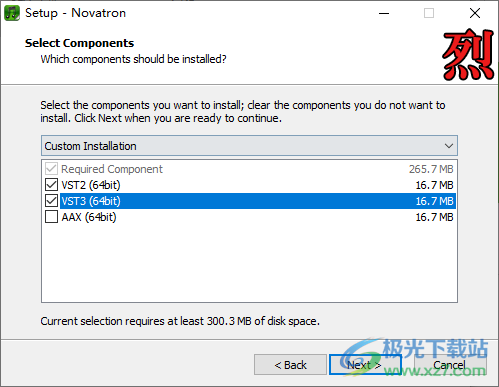
Task: Go back with the Back button
Action: click(290, 365)
